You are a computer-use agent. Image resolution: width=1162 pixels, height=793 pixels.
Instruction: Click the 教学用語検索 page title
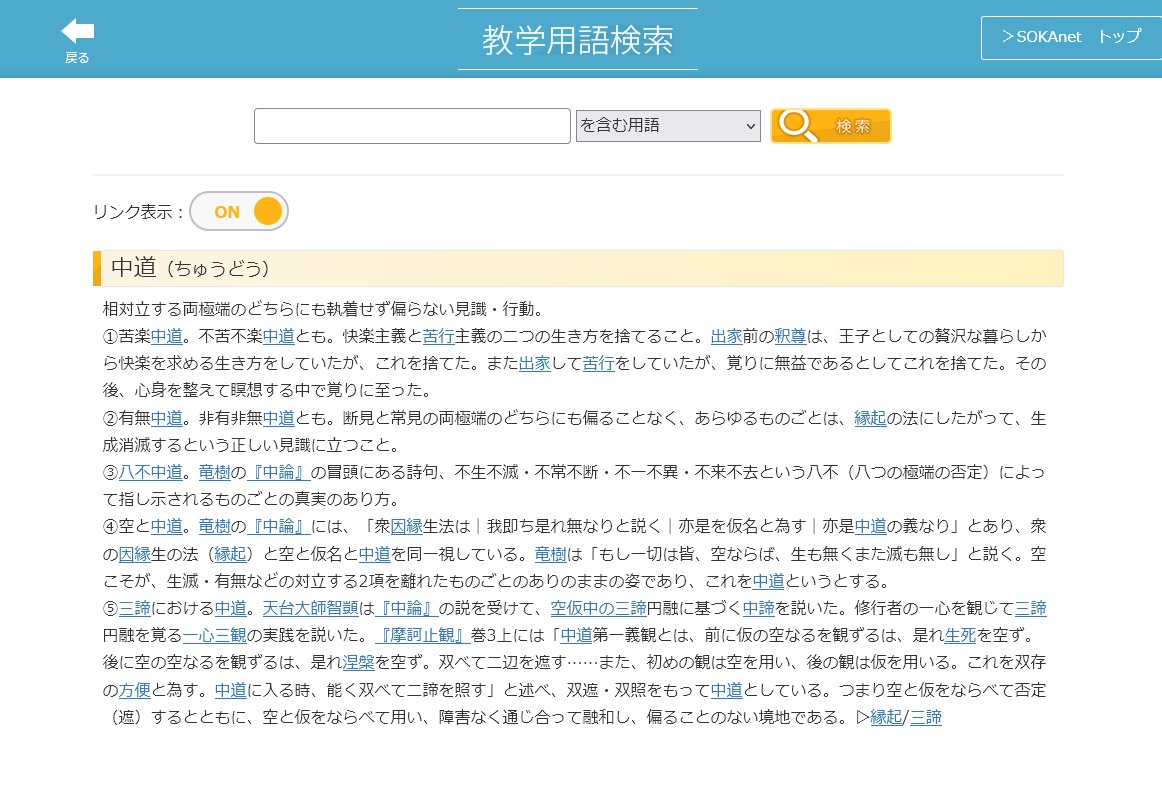pos(577,40)
